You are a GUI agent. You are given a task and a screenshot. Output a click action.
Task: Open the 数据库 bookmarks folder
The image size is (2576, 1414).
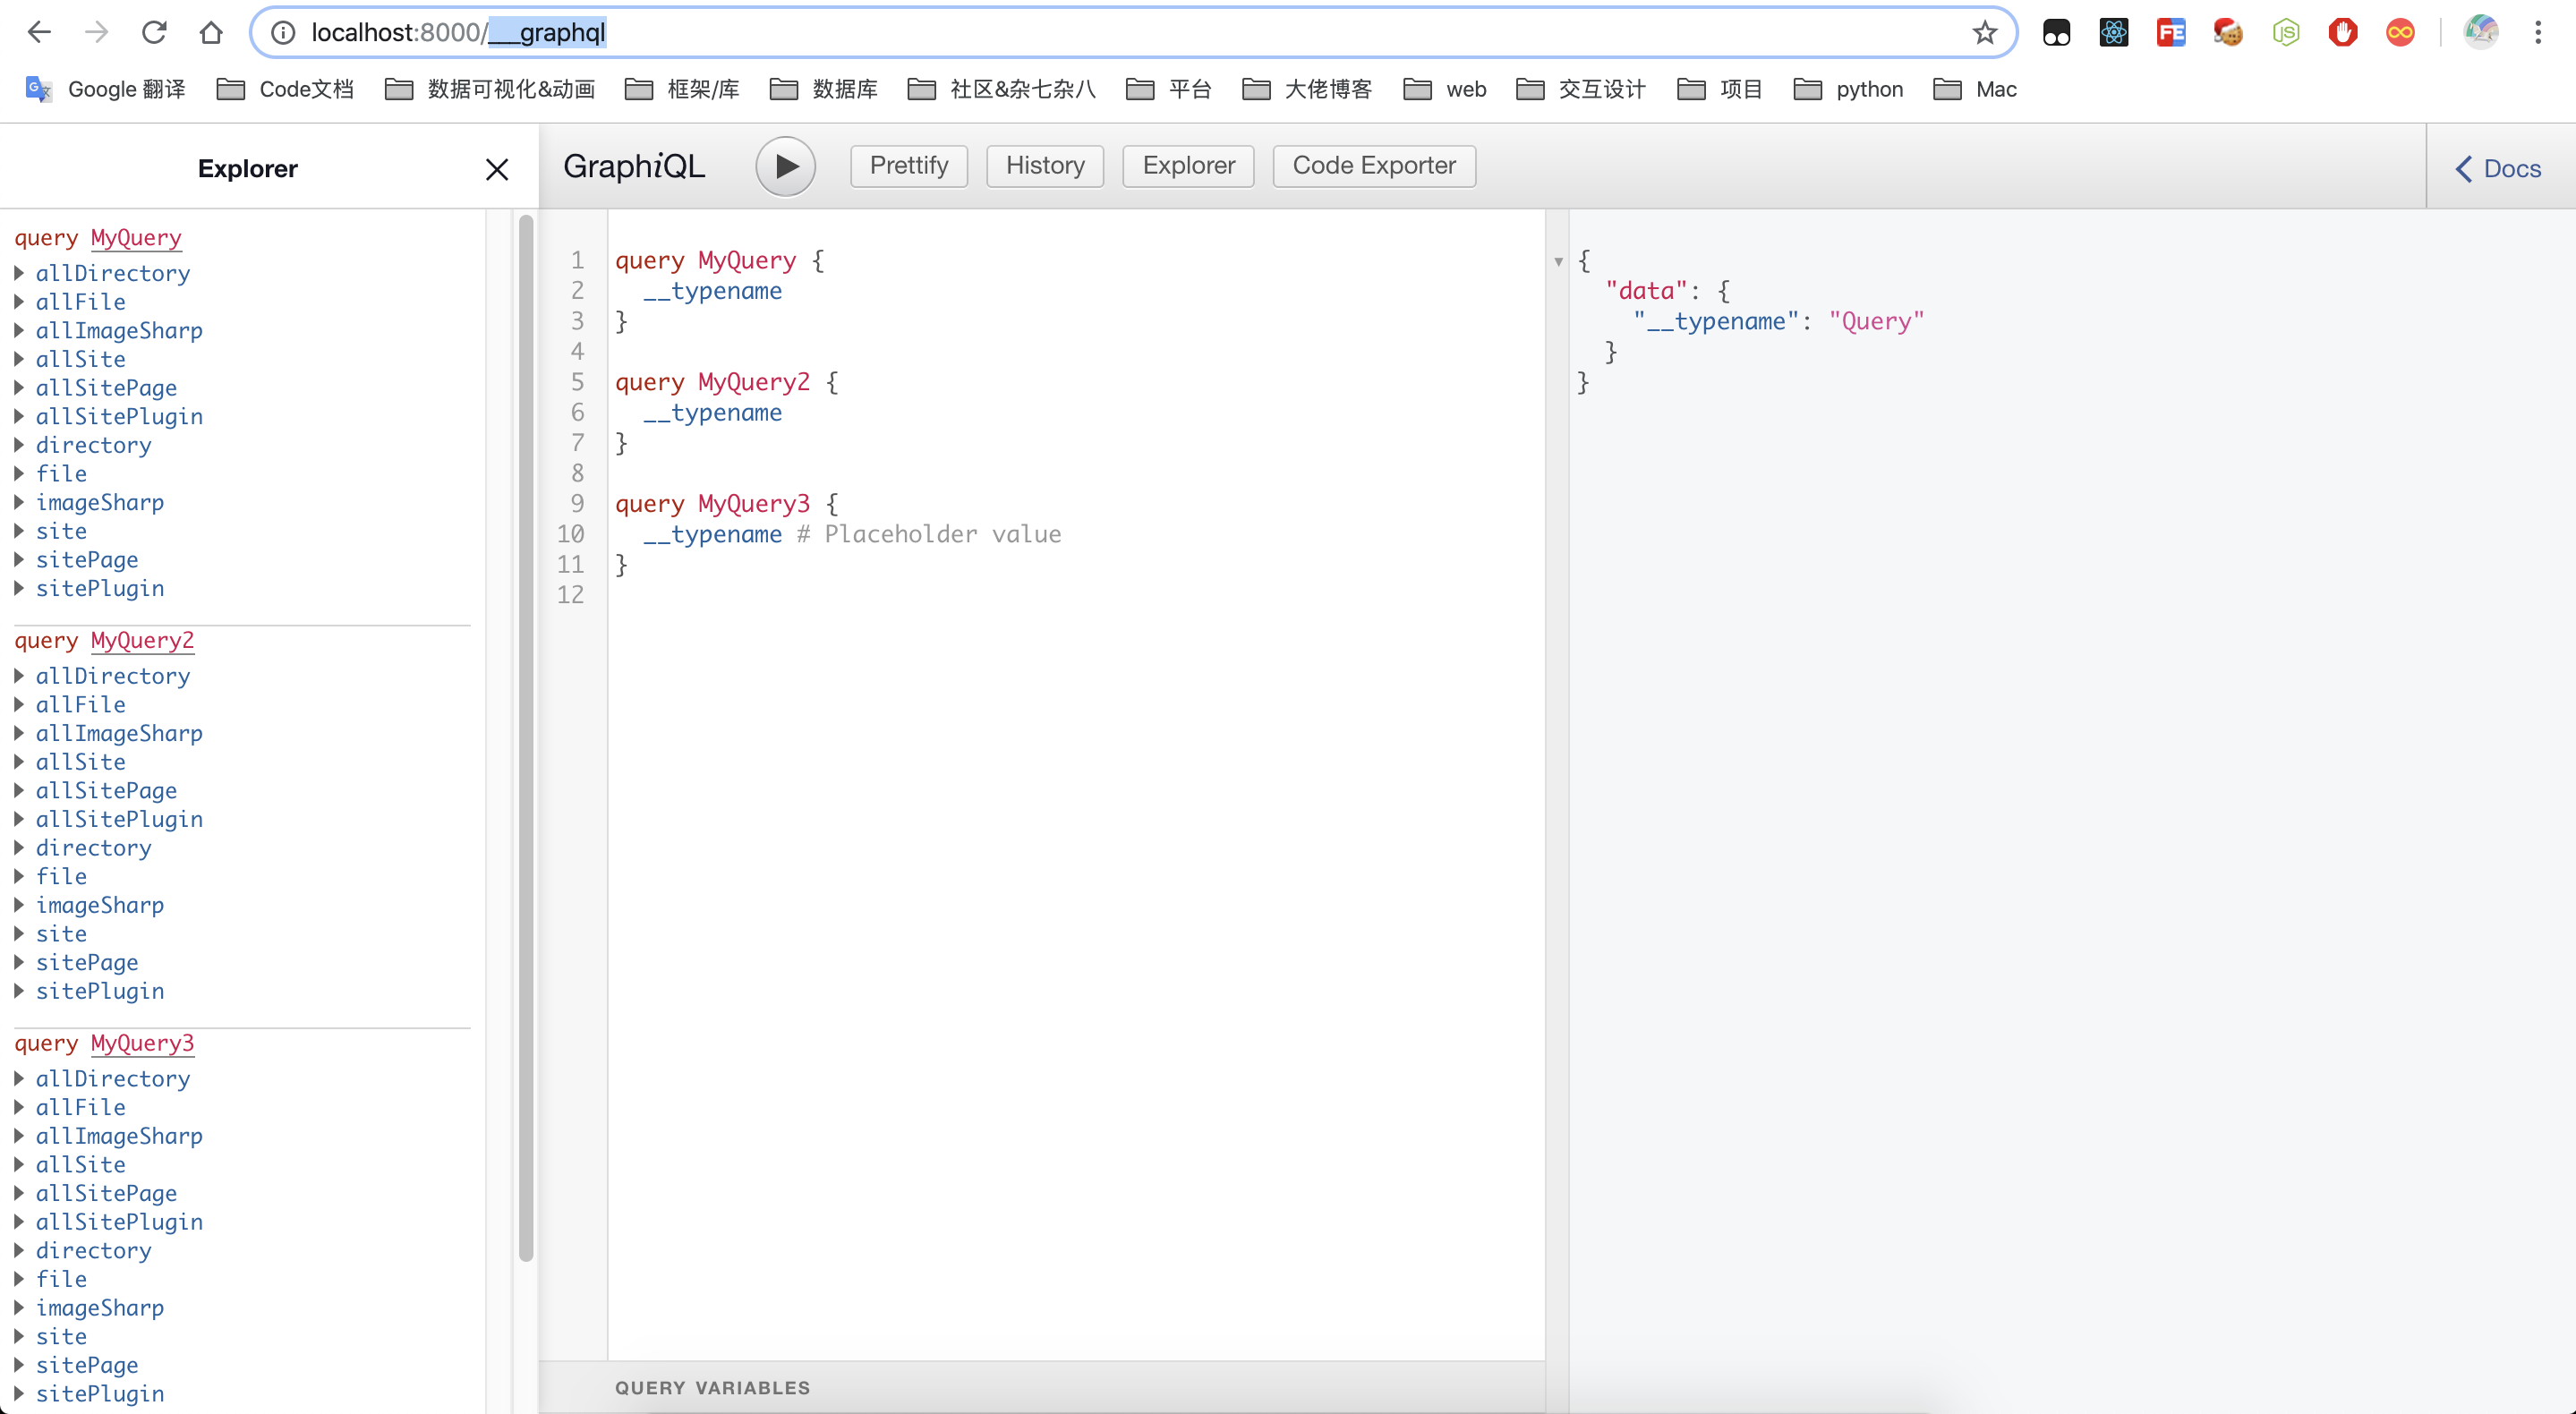pos(824,89)
